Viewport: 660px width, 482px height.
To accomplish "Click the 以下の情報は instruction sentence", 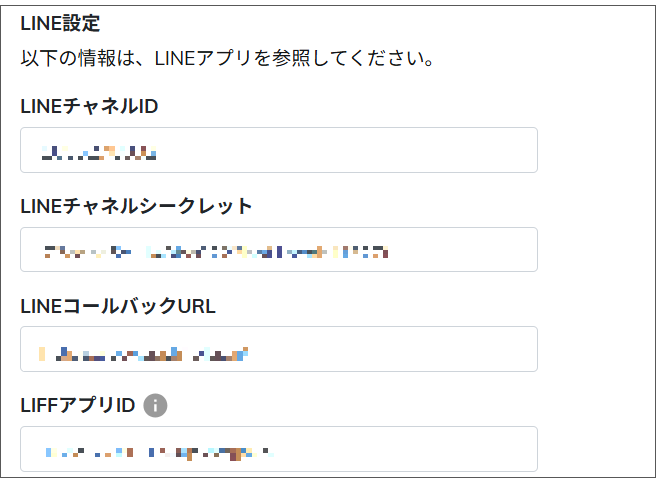I will (x=227, y=58).
